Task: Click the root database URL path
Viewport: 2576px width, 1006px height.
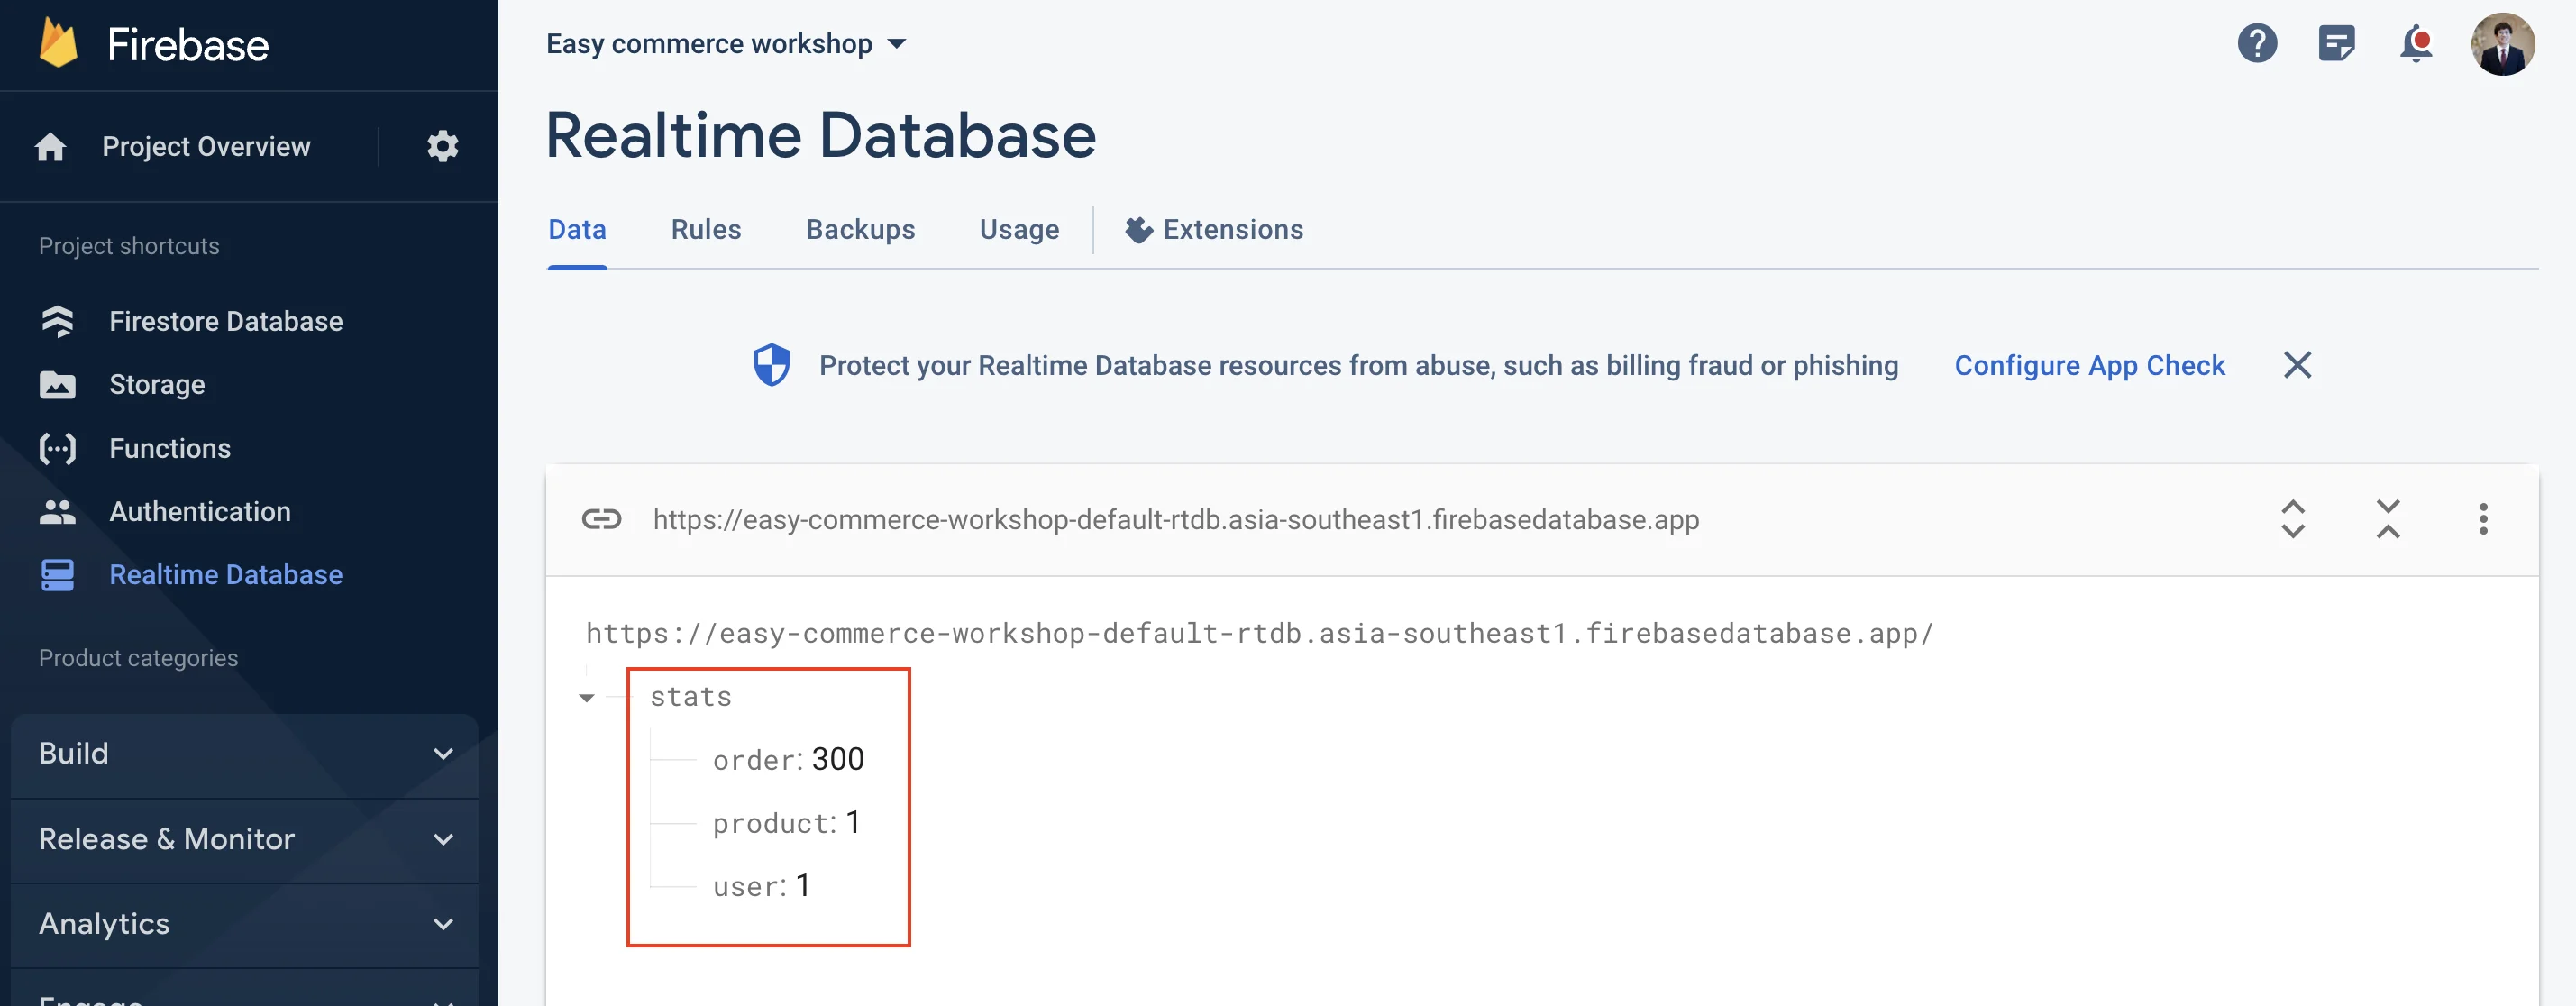Action: pyautogui.click(x=1260, y=634)
